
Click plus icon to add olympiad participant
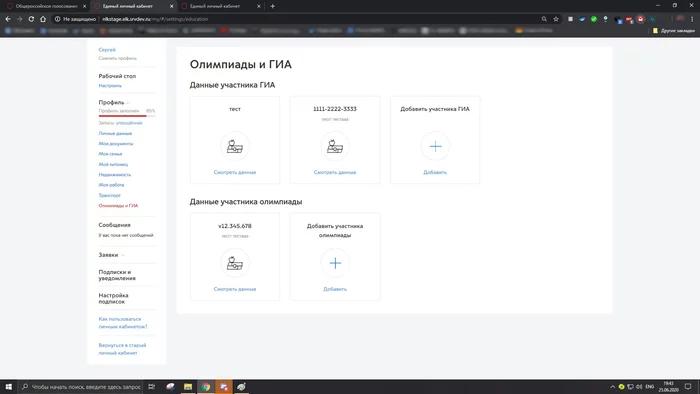335,263
